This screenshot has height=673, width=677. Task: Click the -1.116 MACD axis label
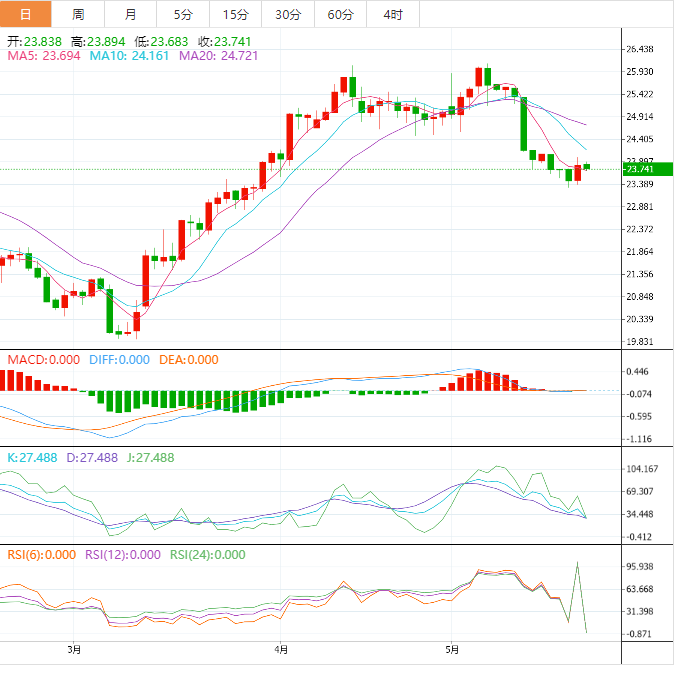[639, 439]
